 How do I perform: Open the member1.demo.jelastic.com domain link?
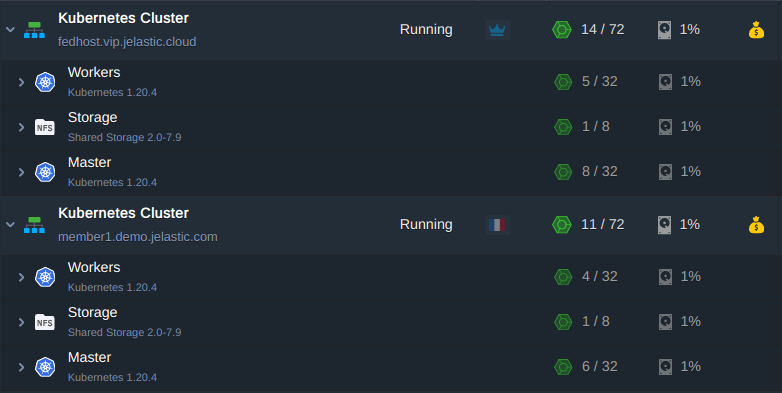[138, 237]
